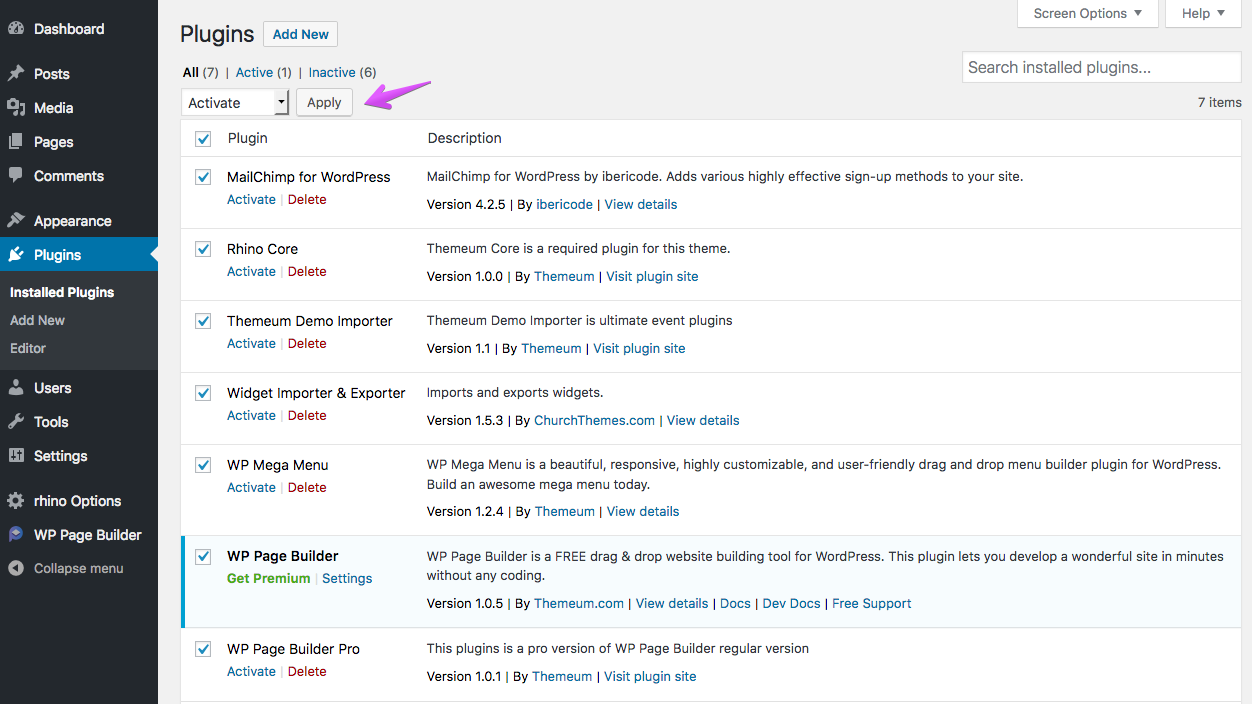Screen dimensions: 1252x704
Task: Click the Appearance paintbrush icon
Action: (16, 221)
